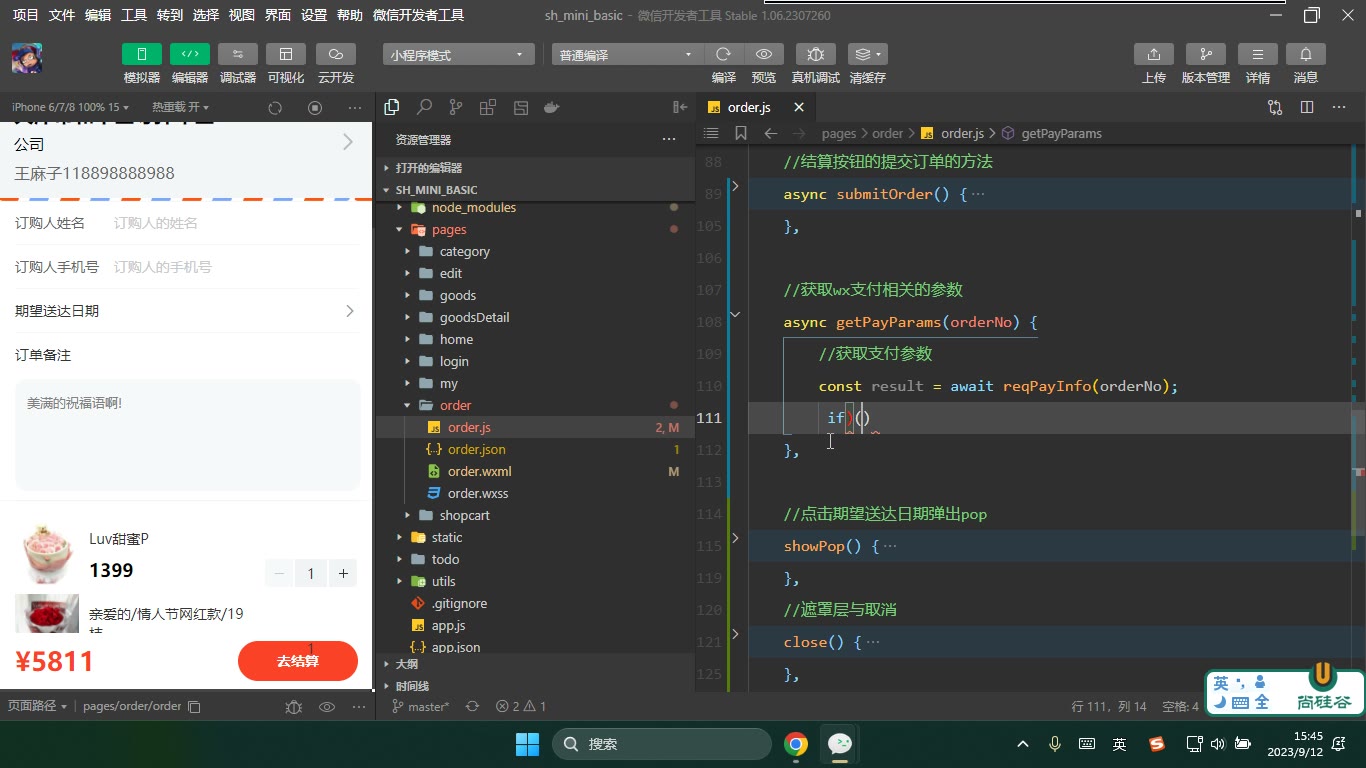Open the Docker whale icon in sidebar
This screenshot has height=768, width=1366.
(x=551, y=107)
